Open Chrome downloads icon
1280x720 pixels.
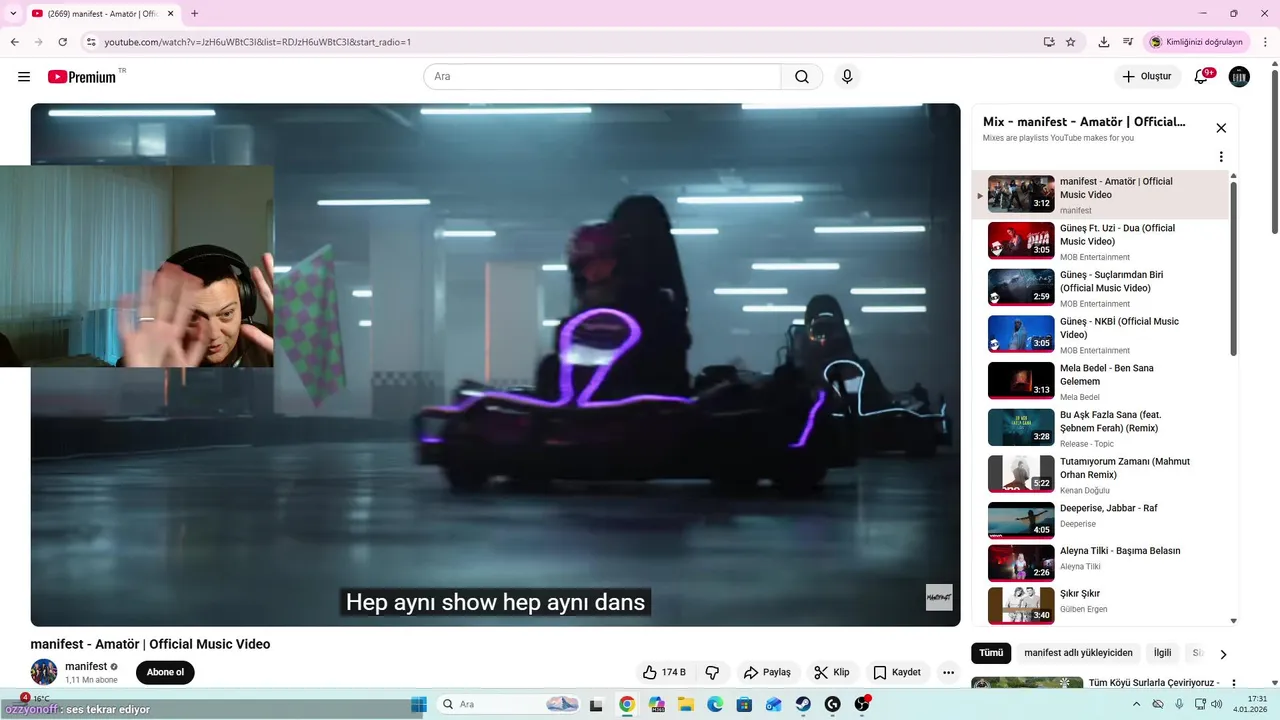(x=1104, y=42)
